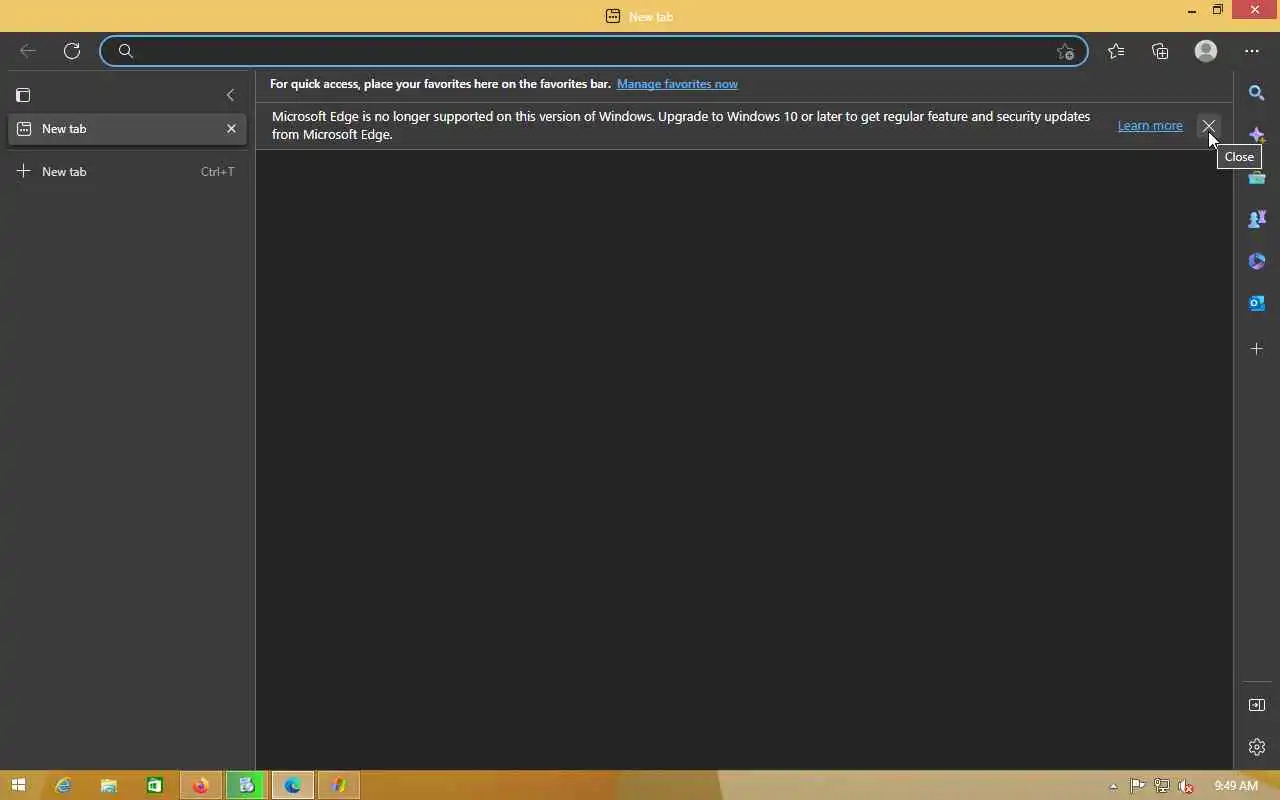This screenshot has height=800, width=1280.
Task: Open Microsoft 365 sidebar icon
Action: tap(1257, 261)
